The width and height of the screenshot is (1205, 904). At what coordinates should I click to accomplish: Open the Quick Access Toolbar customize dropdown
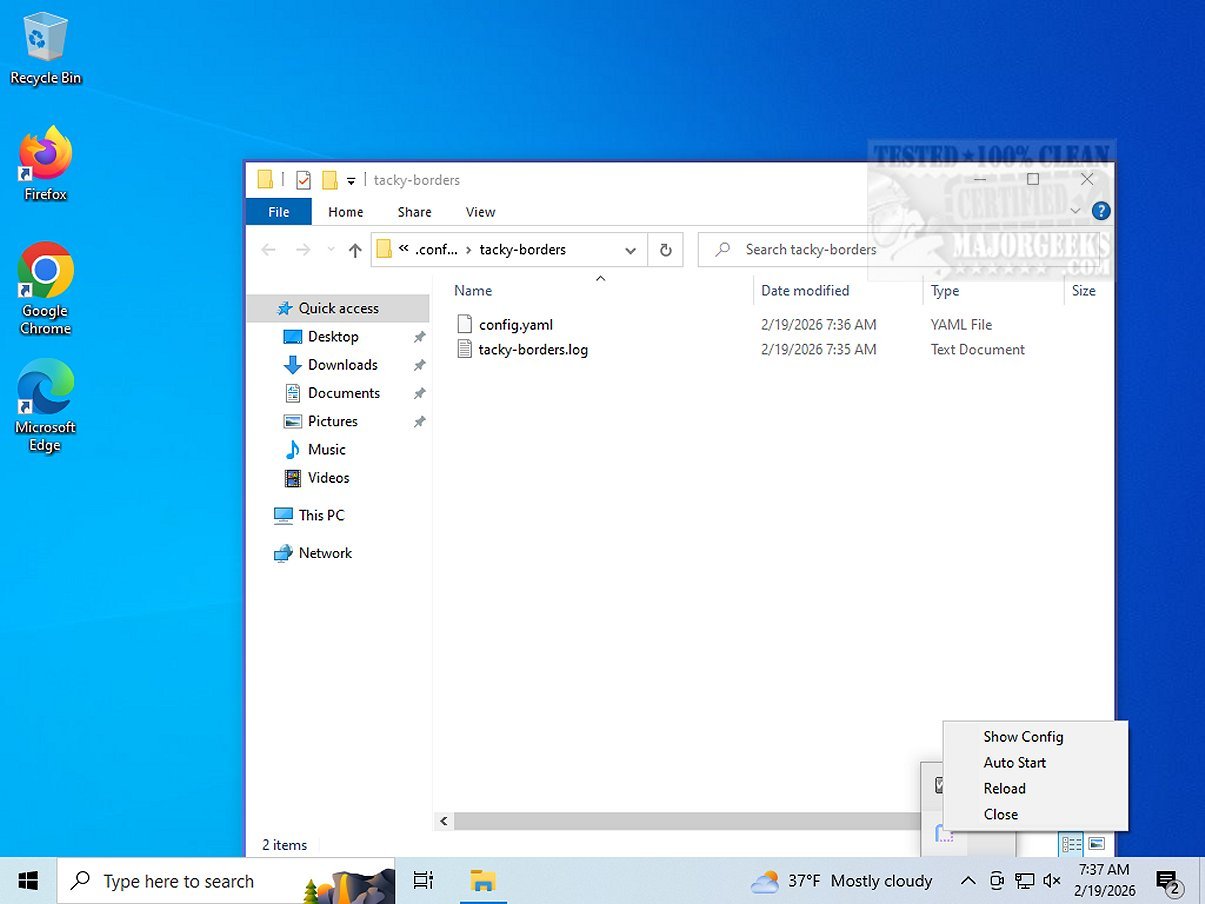click(x=351, y=181)
